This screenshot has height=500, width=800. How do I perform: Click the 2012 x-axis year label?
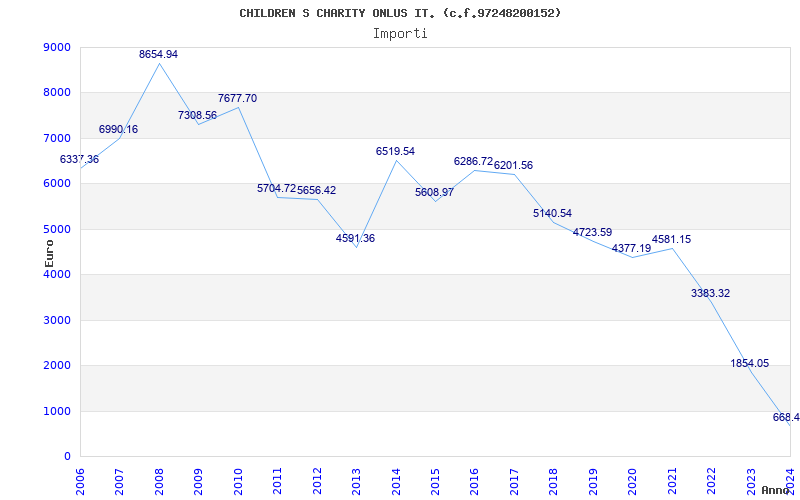tap(316, 483)
